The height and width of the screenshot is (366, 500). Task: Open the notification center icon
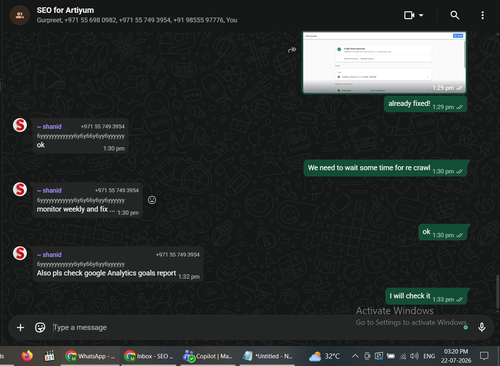pyautogui.click(x=484, y=356)
